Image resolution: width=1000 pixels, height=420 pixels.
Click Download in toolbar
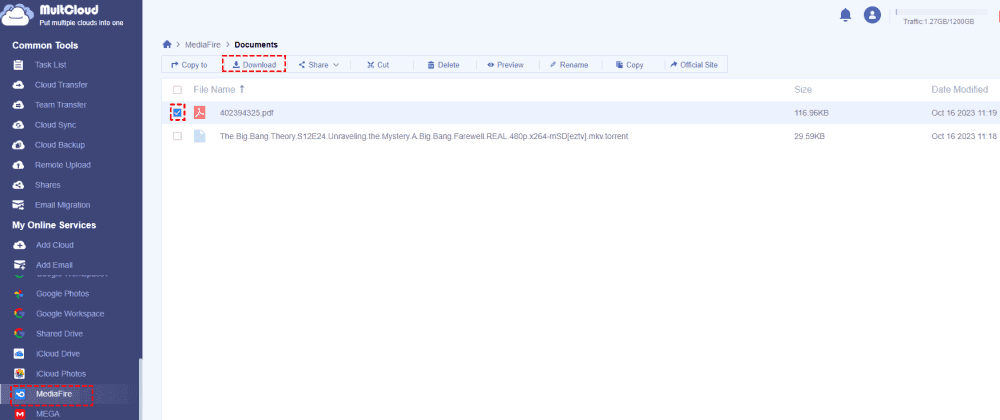pos(253,65)
